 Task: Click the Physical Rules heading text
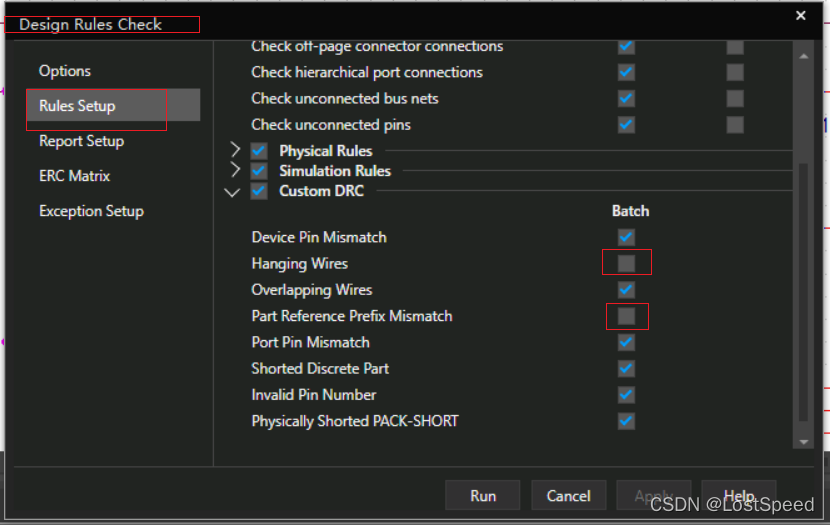[326, 151]
